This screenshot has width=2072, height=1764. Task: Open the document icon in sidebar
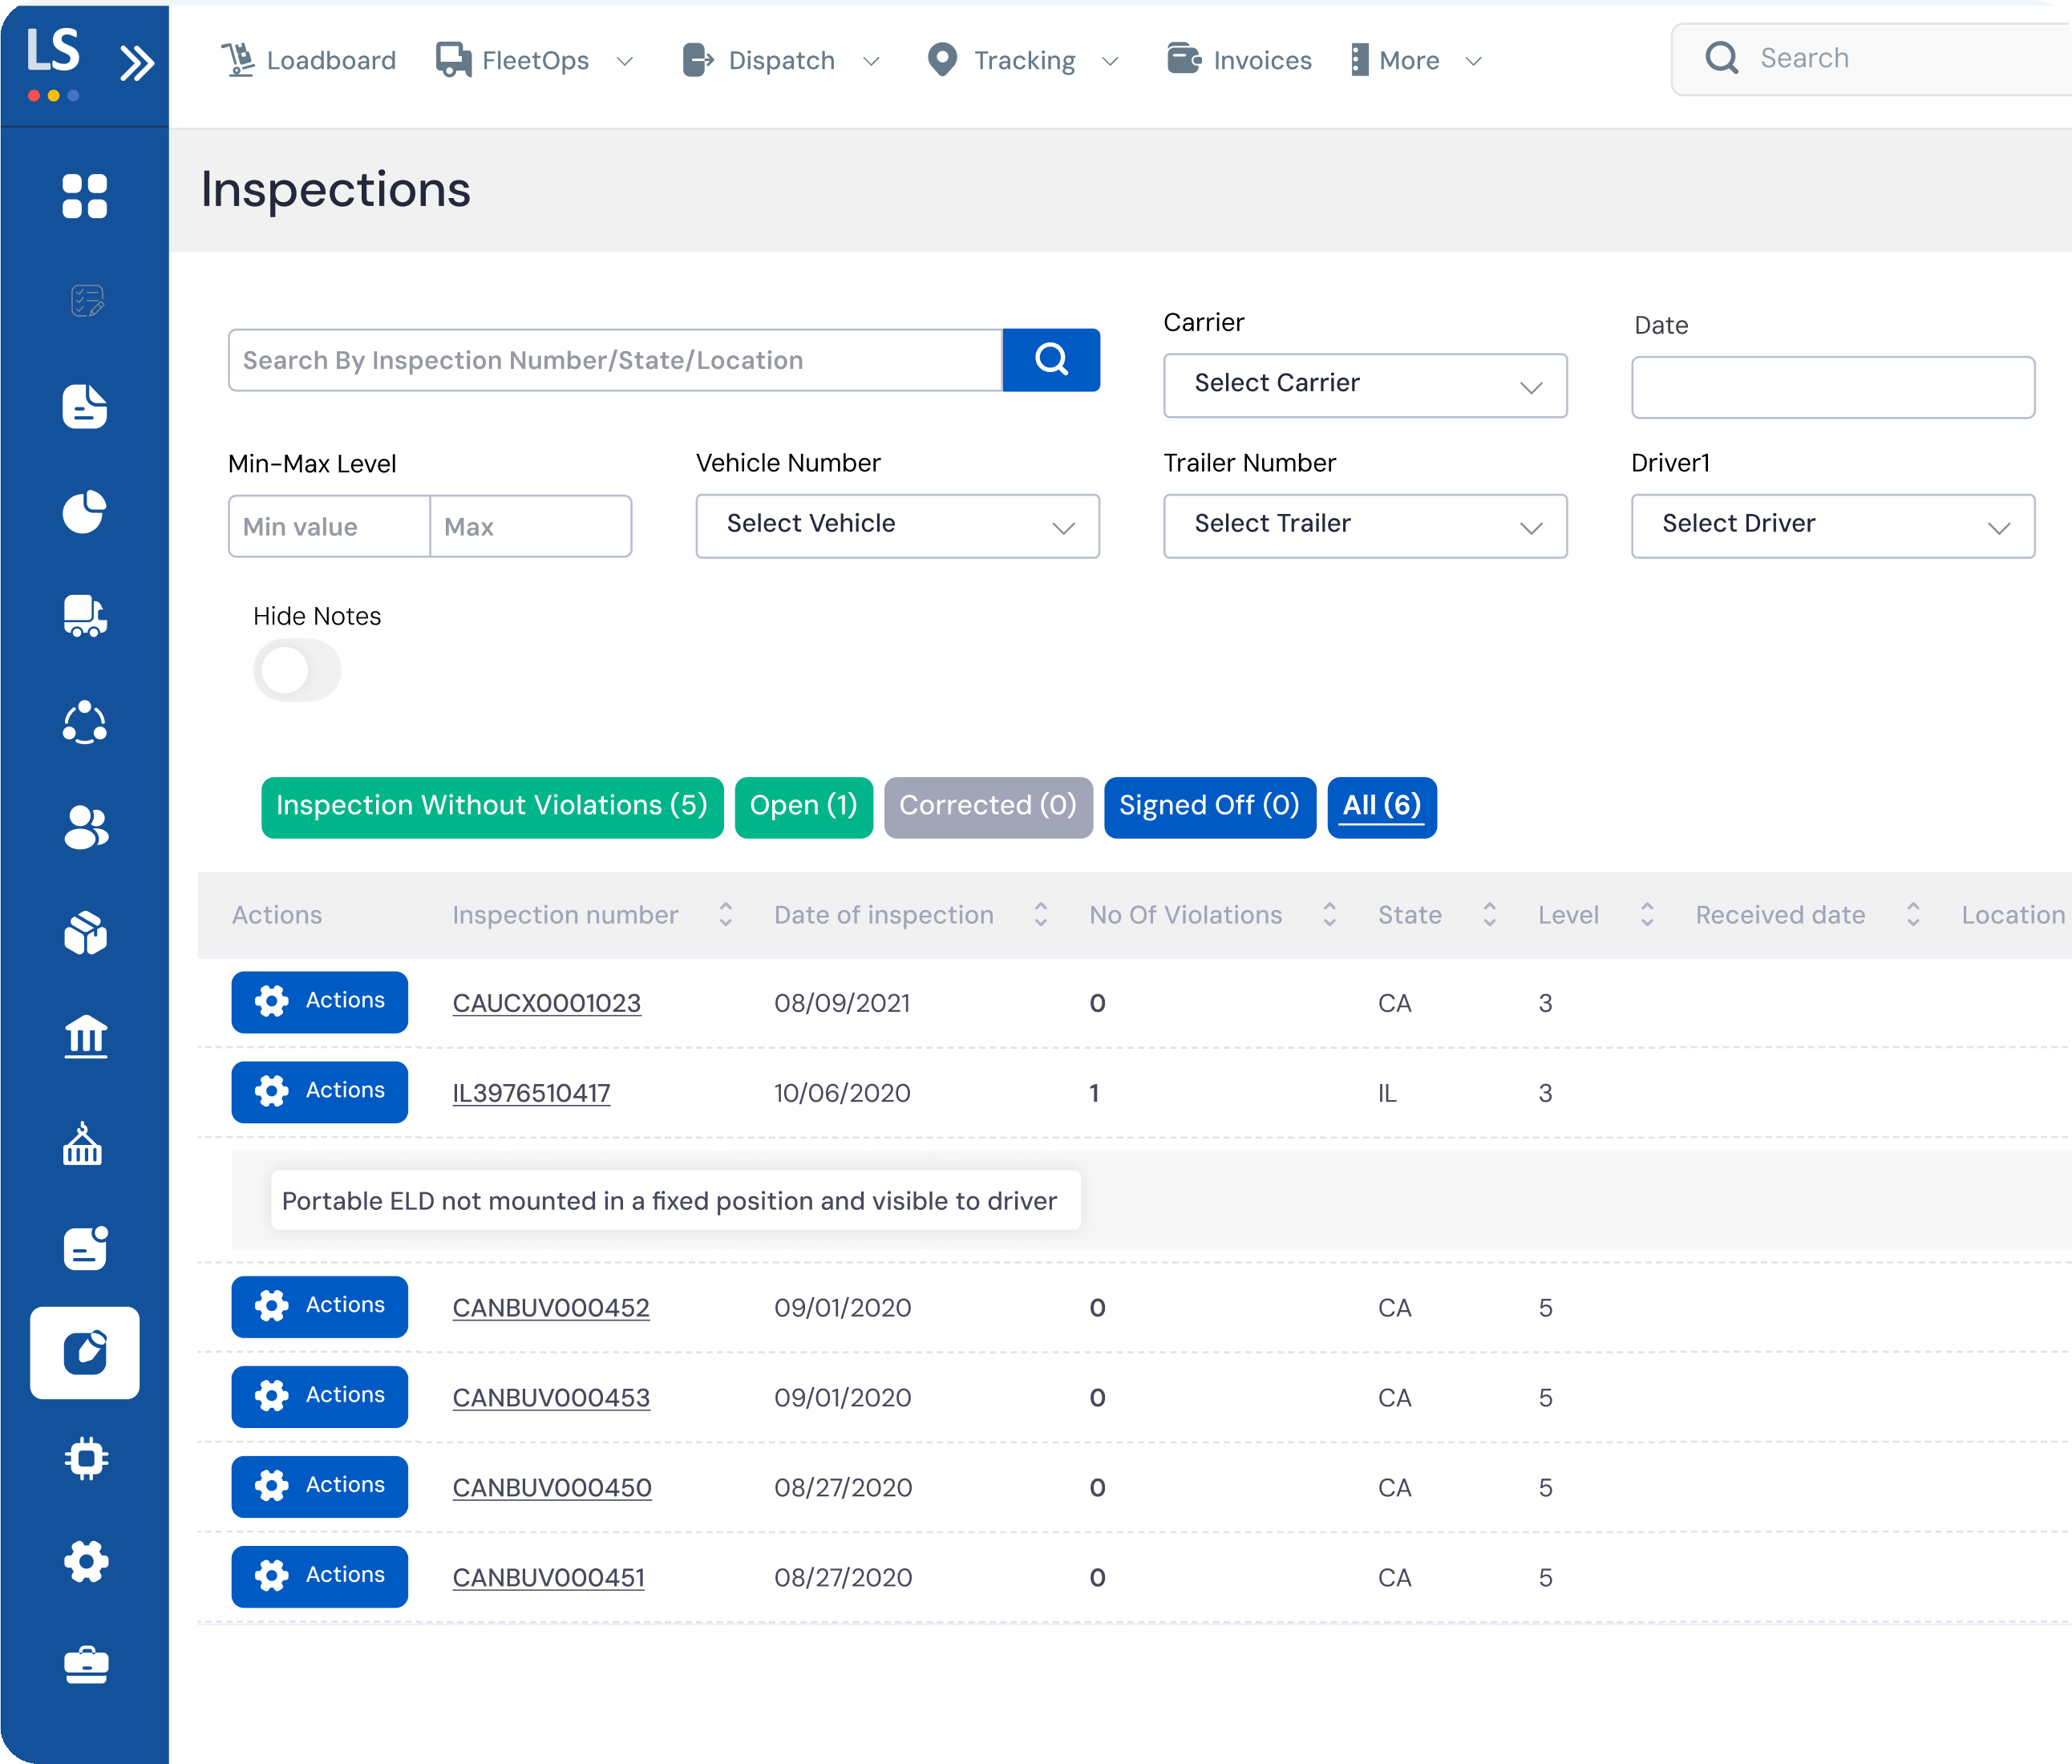pyautogui.click(x=85, y=407)
